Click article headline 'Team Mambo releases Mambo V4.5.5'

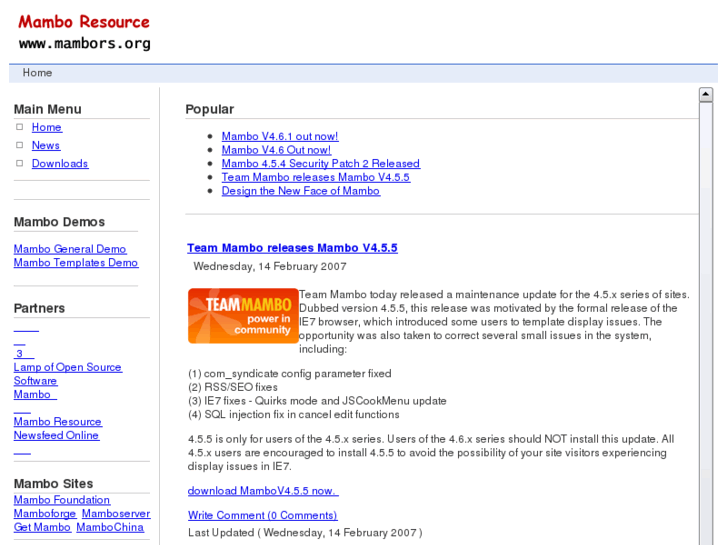coord(292,248)
